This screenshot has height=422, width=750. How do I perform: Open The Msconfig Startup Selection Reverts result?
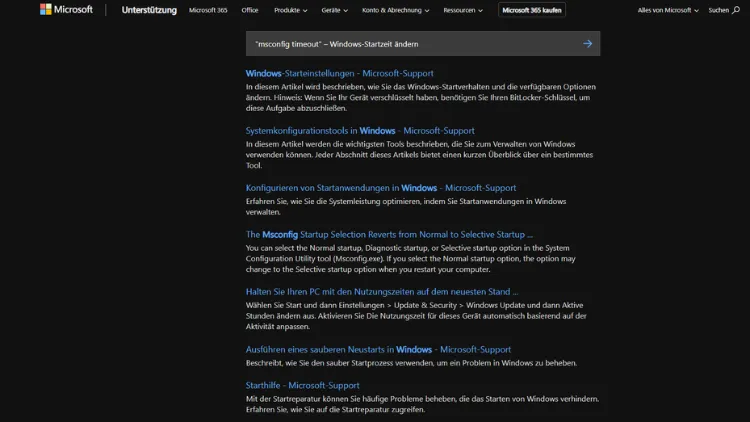(x=389, y=234)
